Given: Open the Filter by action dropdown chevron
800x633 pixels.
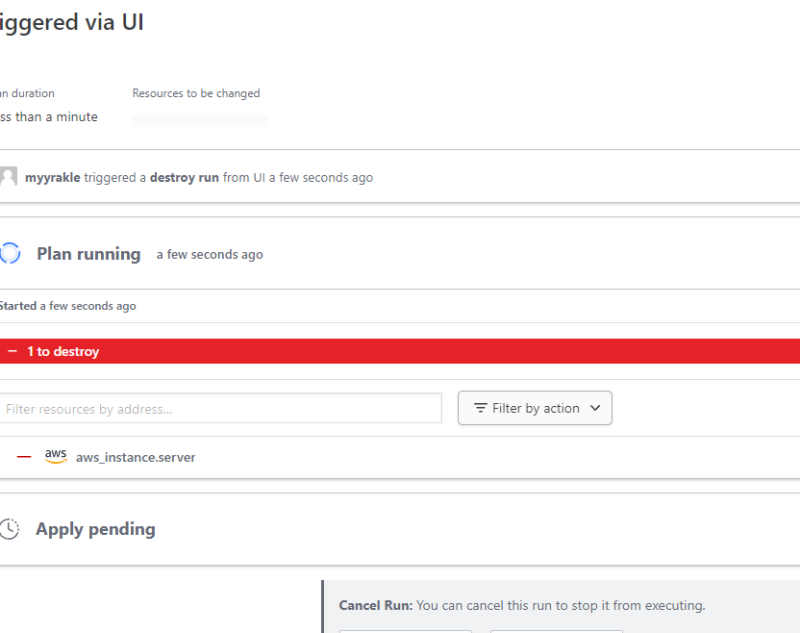Looking at the screenshot, I should [595, 408].
